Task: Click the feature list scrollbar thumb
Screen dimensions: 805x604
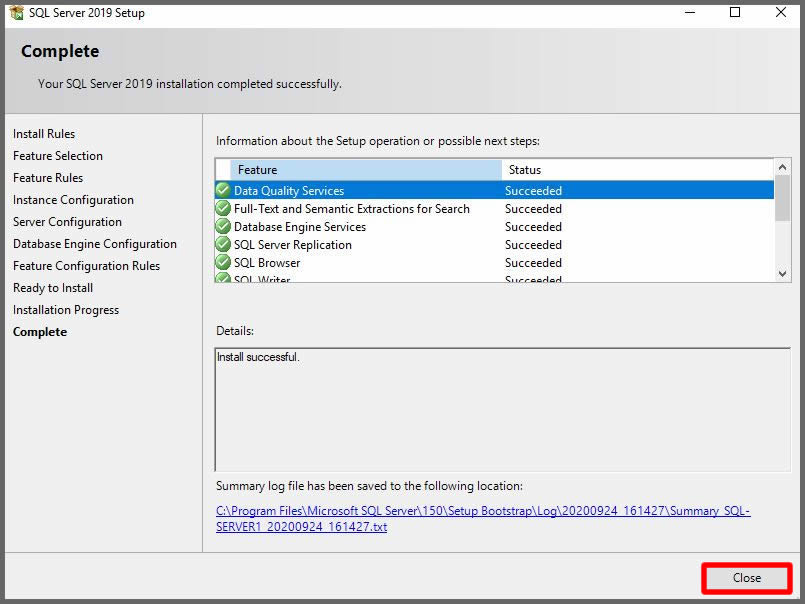Action: (x=783, y=196)
